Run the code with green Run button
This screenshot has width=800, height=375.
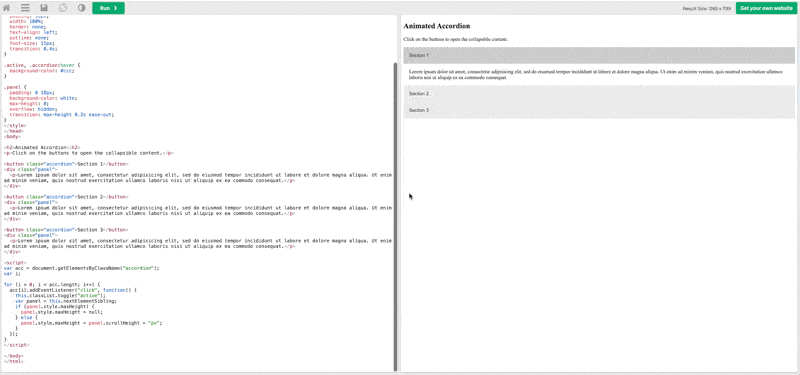(x=108, y=8)
